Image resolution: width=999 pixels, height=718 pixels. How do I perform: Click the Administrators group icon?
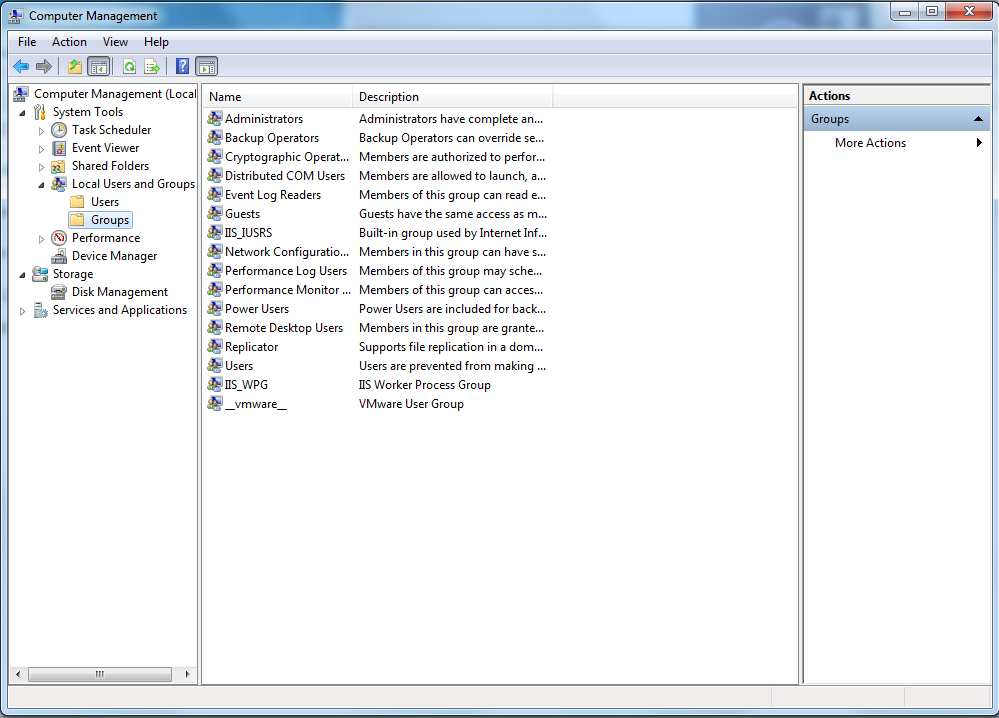pos(215,118)
